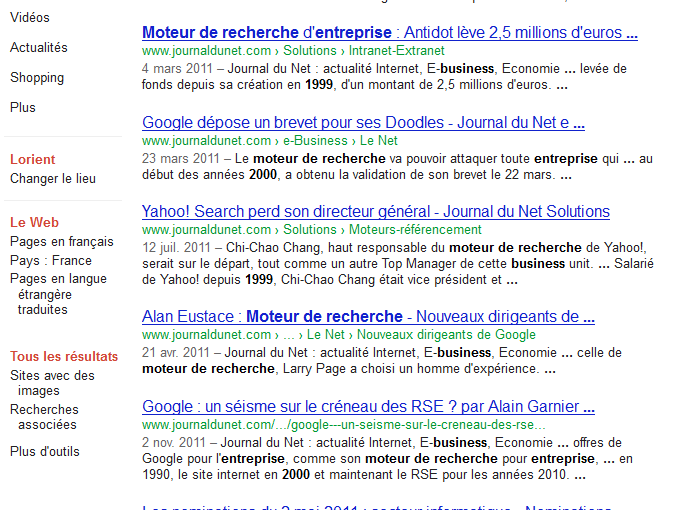
Task: Click www.journaldunet.com URL under Antidot result
Action: click(x=206, y=51)
